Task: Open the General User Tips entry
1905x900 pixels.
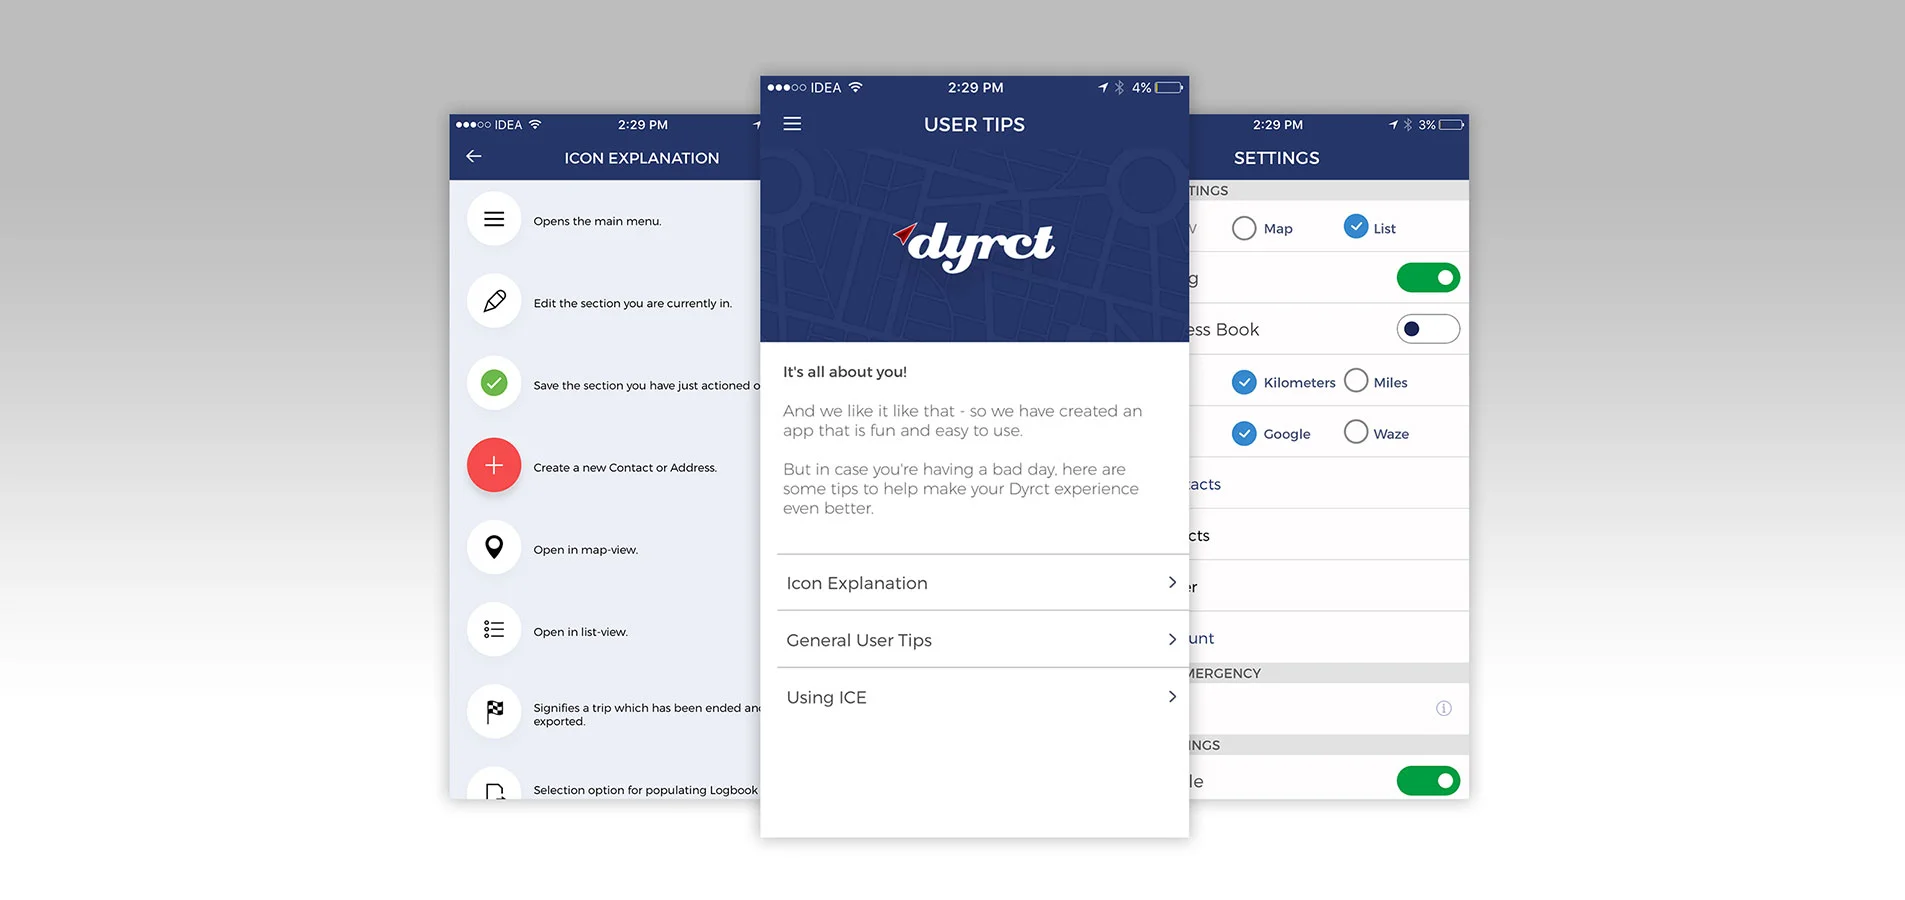Action: coord(860,640)
